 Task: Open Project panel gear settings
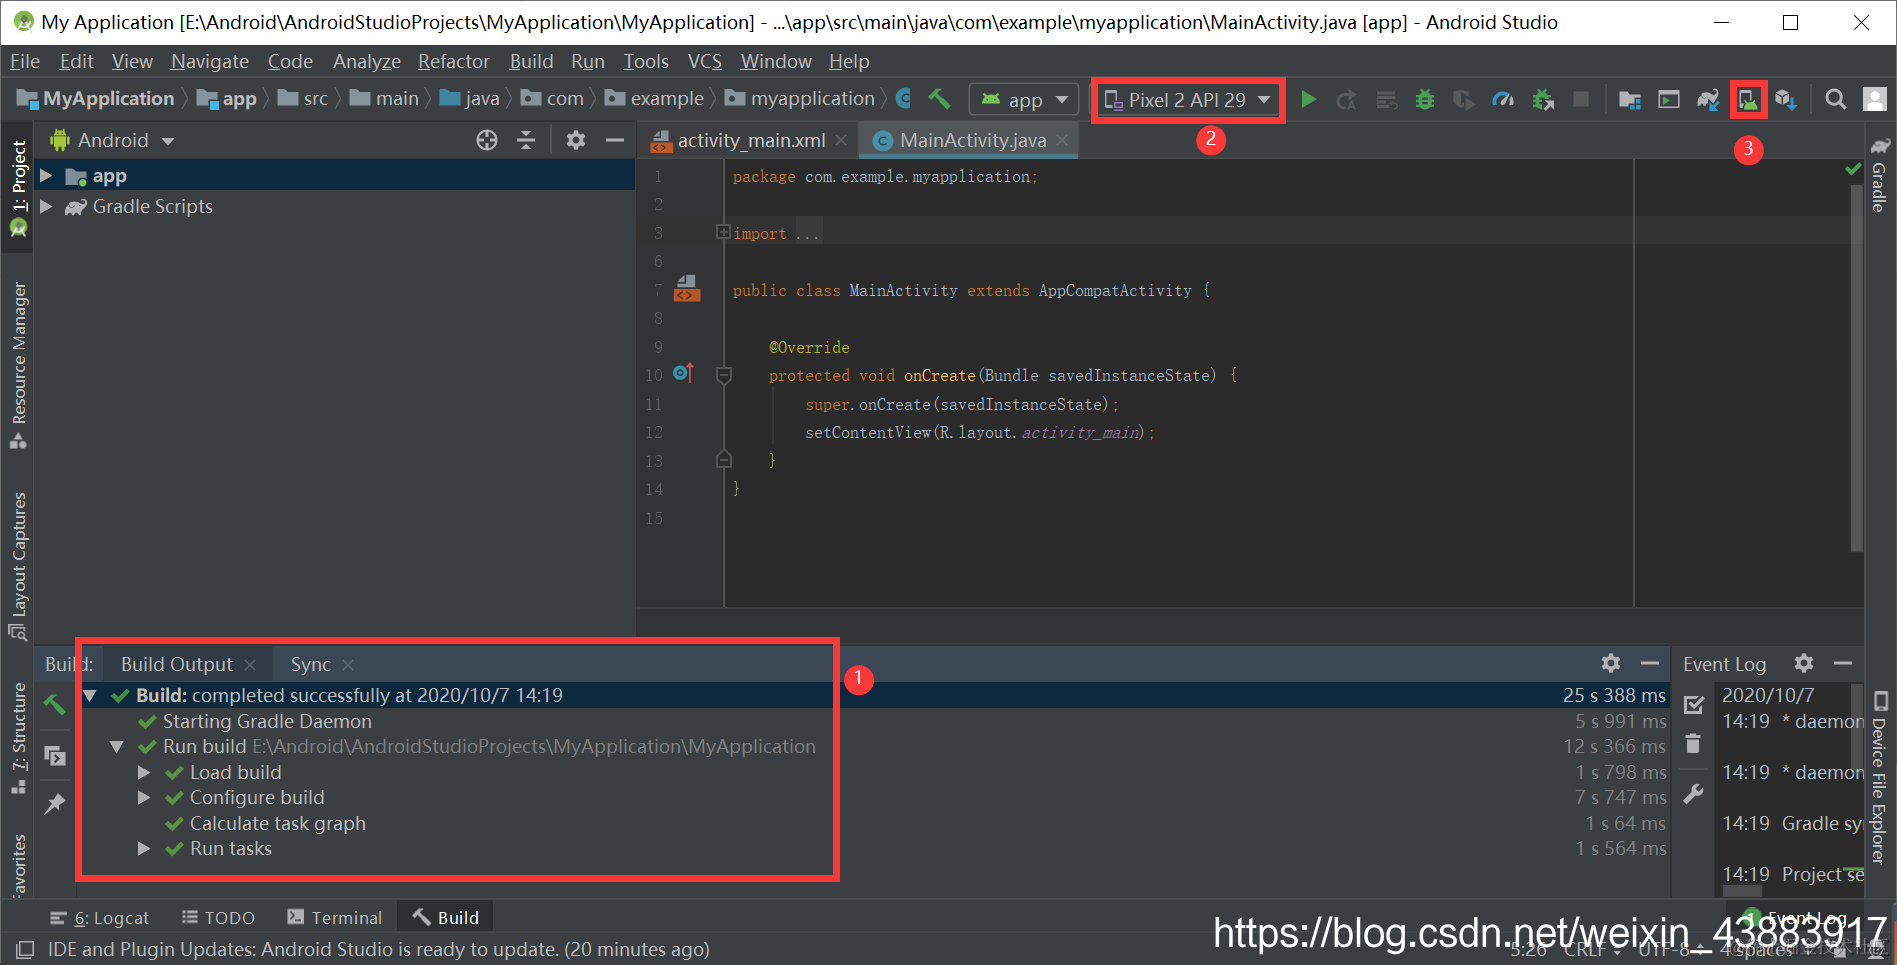click(x=576, y=140)
